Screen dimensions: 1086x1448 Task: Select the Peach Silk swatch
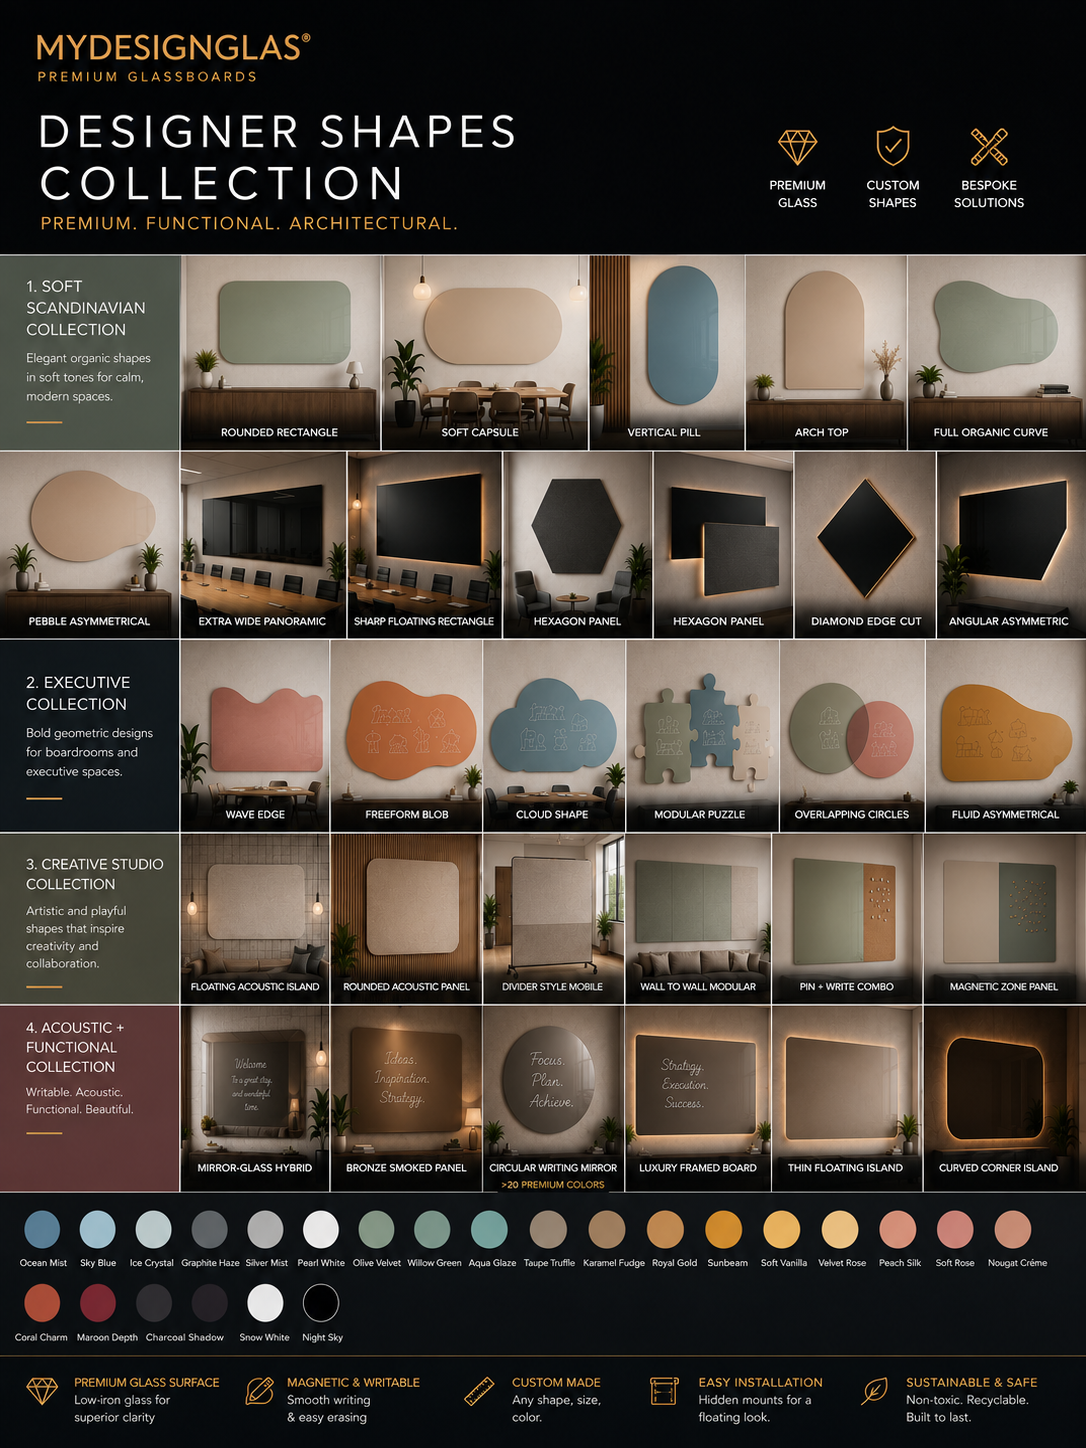pyautogui.click(x=898, y=1229)
